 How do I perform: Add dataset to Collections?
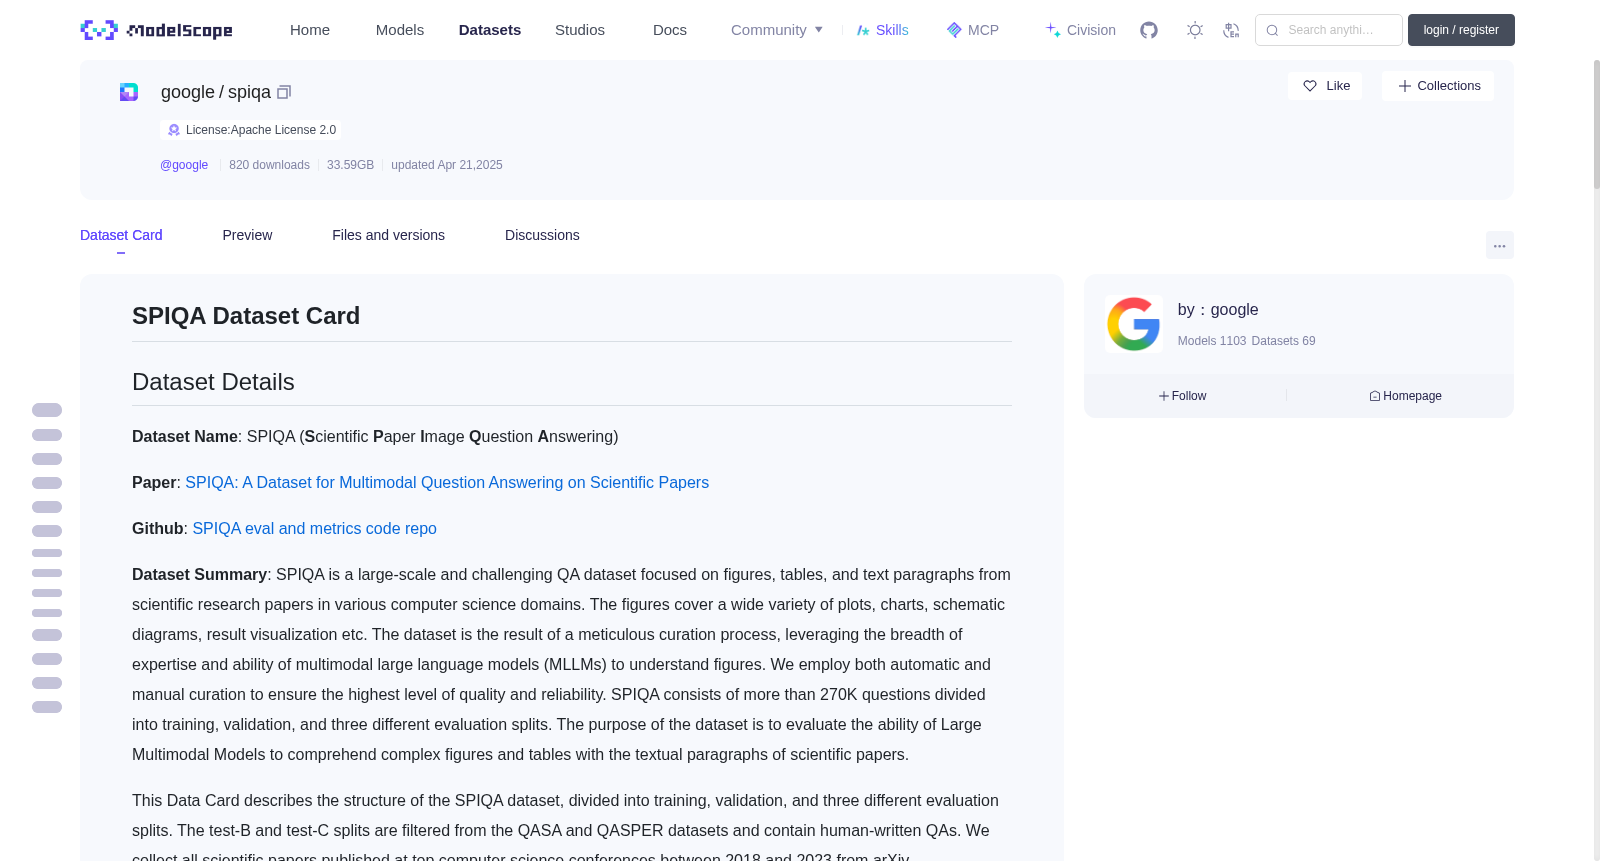pyautogui.click(x=1438, y=86)
